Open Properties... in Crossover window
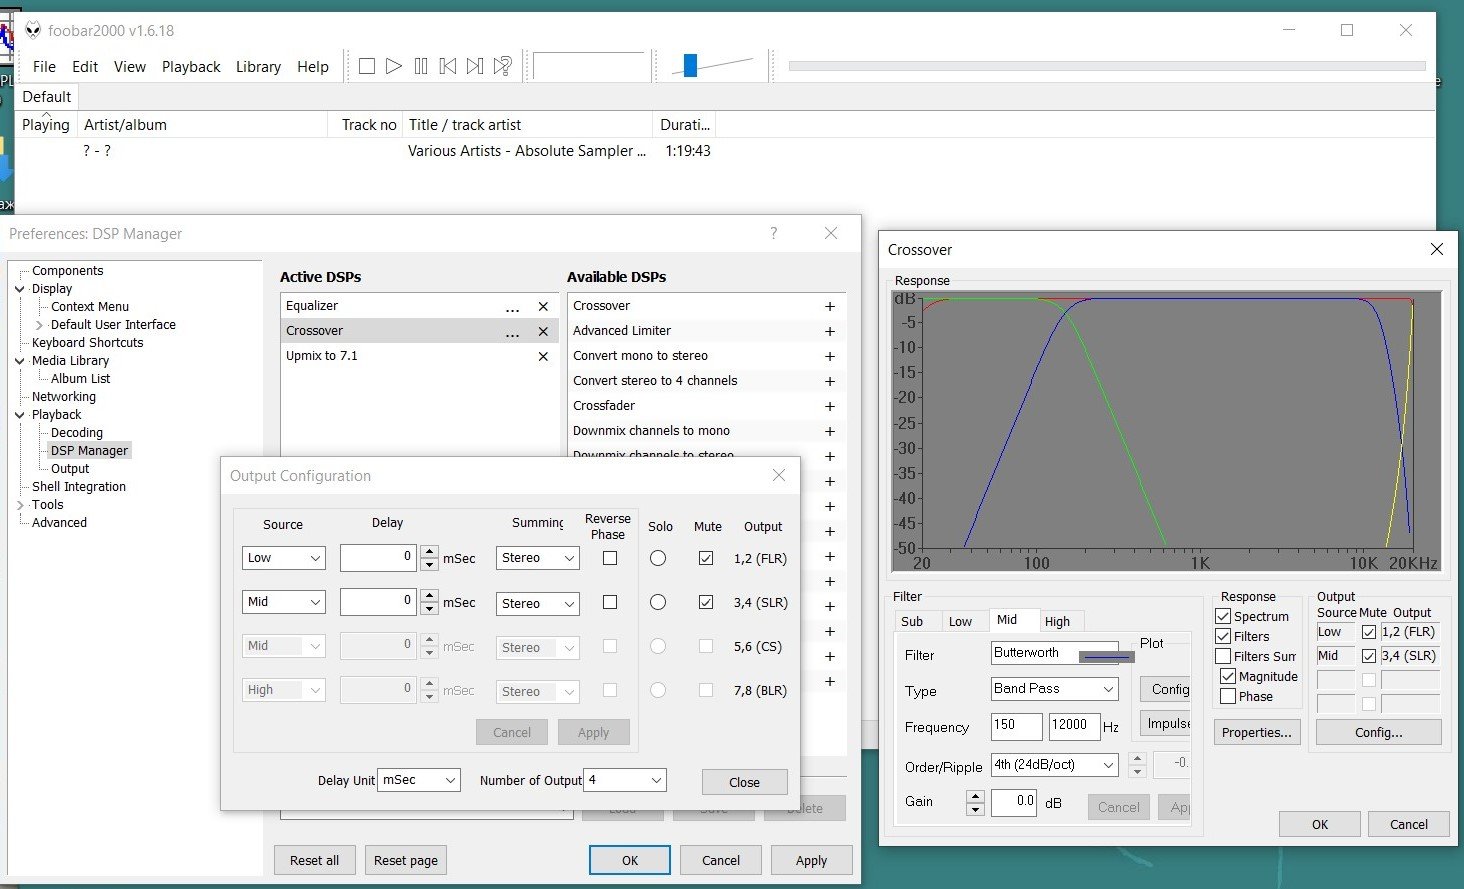The image size is (1464, 889). coord(1257,732)
